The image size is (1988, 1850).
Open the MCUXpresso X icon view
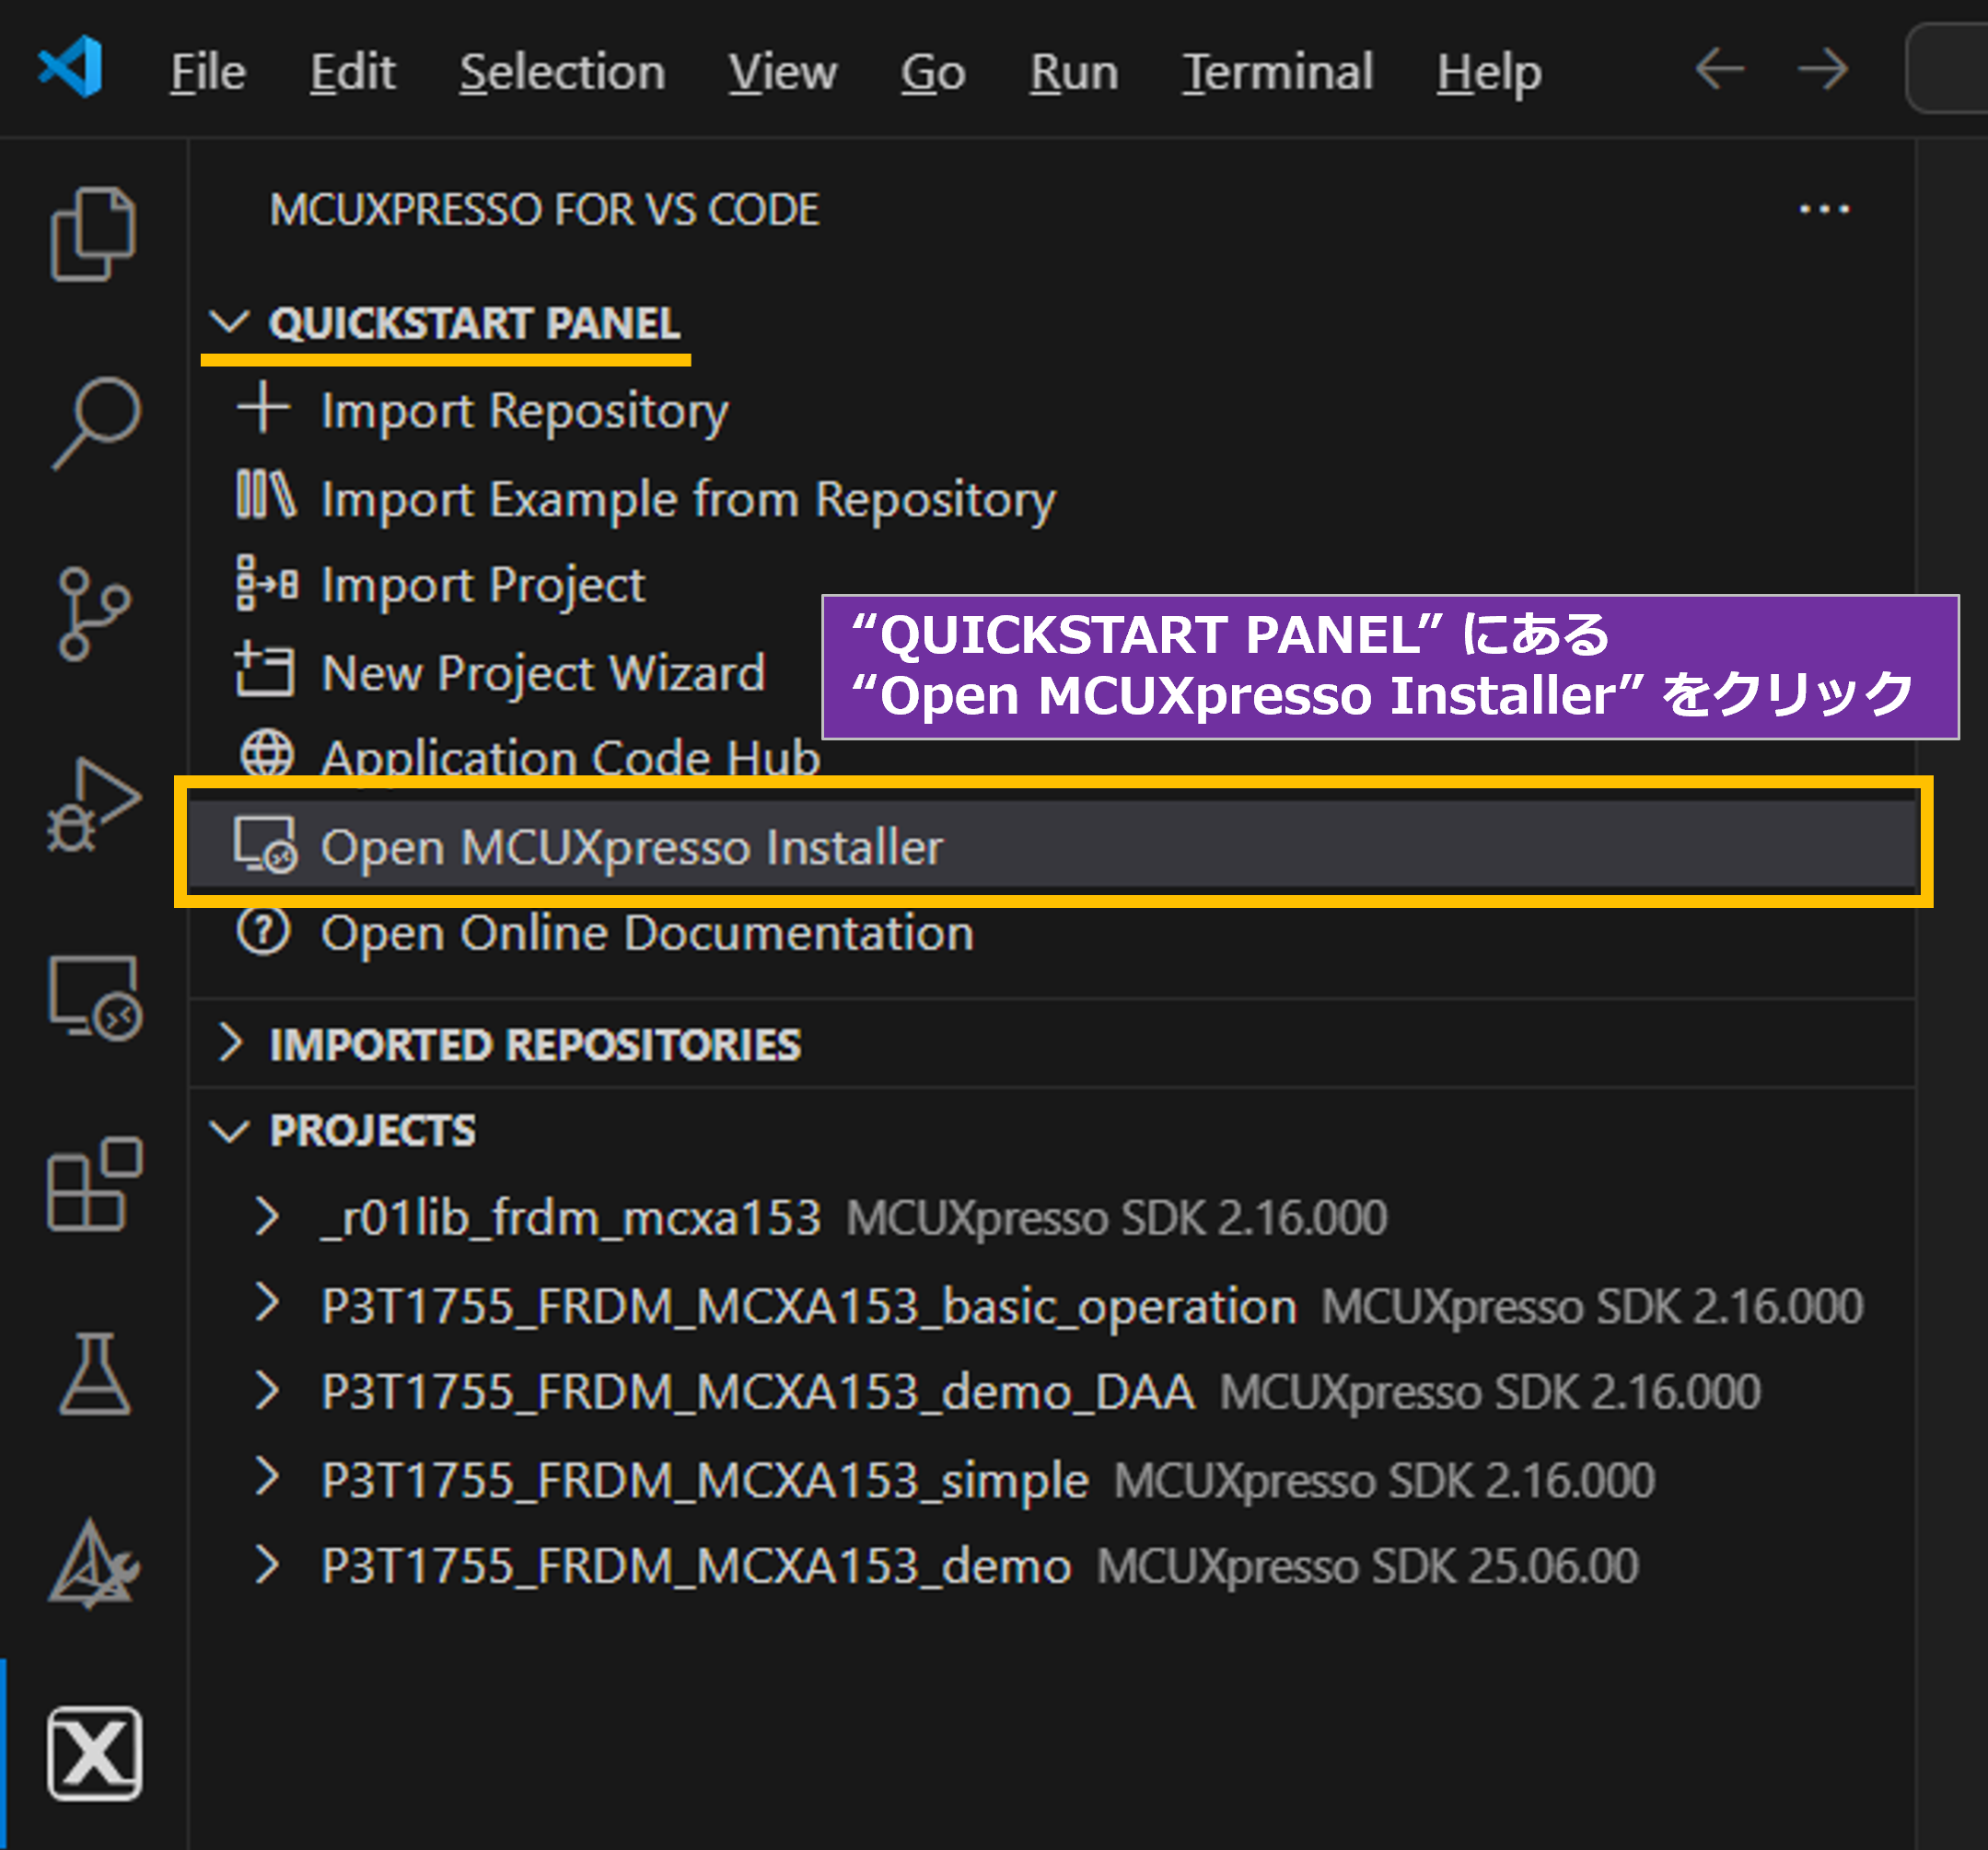point(95,1754)
